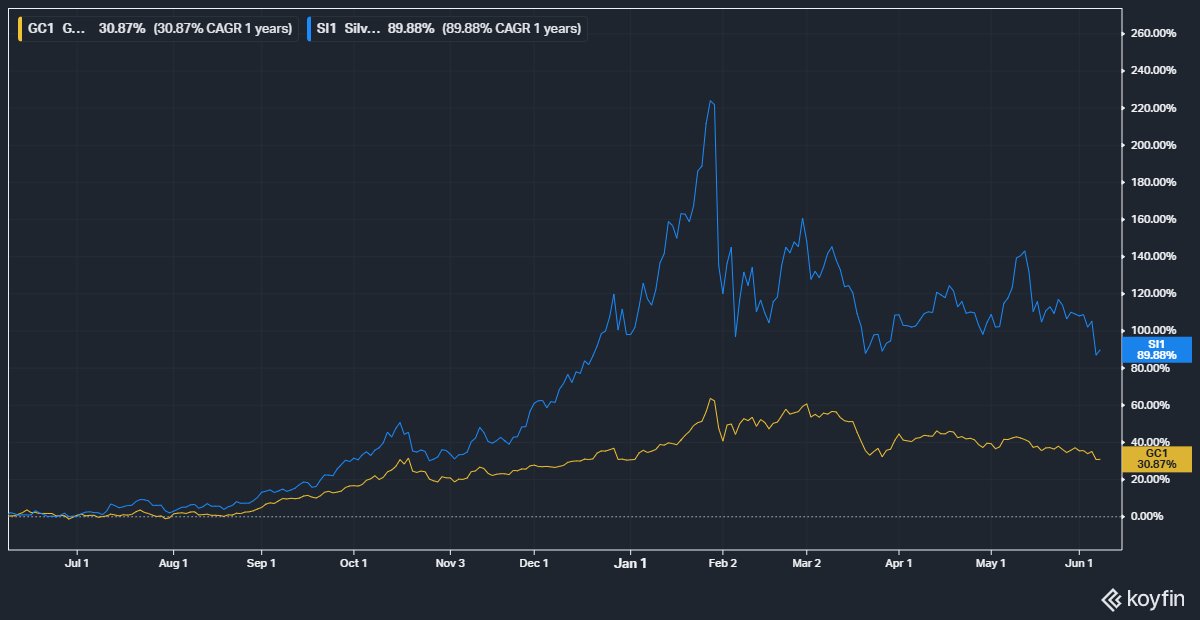
Task: Click the koyfin logo
Action: tap(1143, 599)
